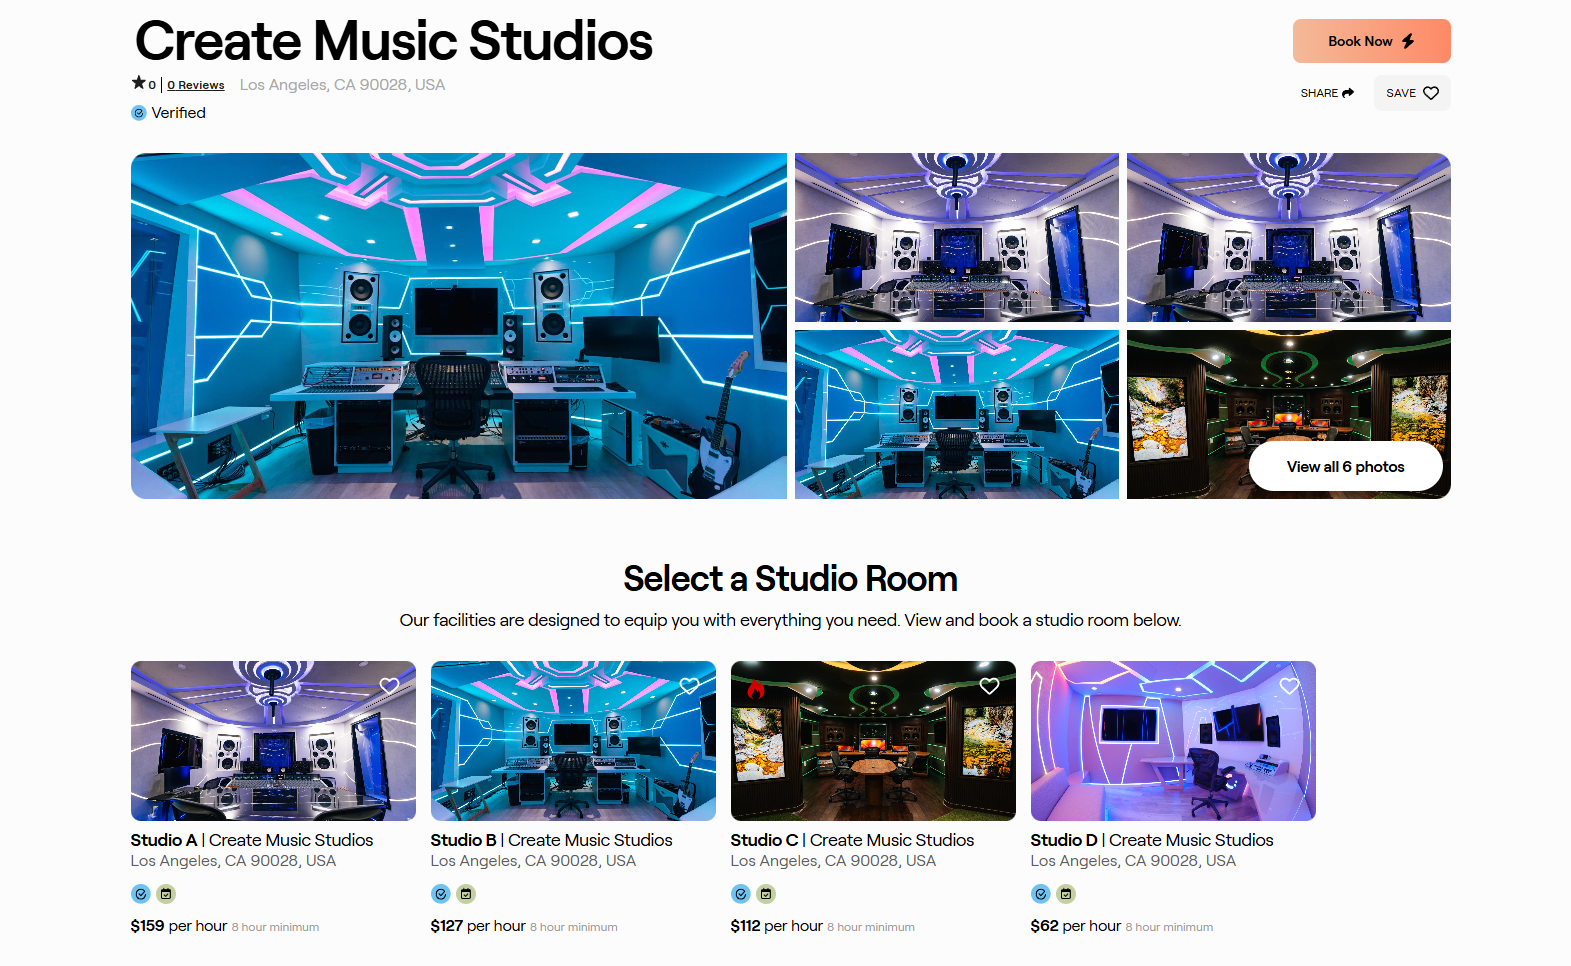Click the flame icon on Studio C image
The width and height of the screenshot is (1571, 966).
tap(756, 688)
